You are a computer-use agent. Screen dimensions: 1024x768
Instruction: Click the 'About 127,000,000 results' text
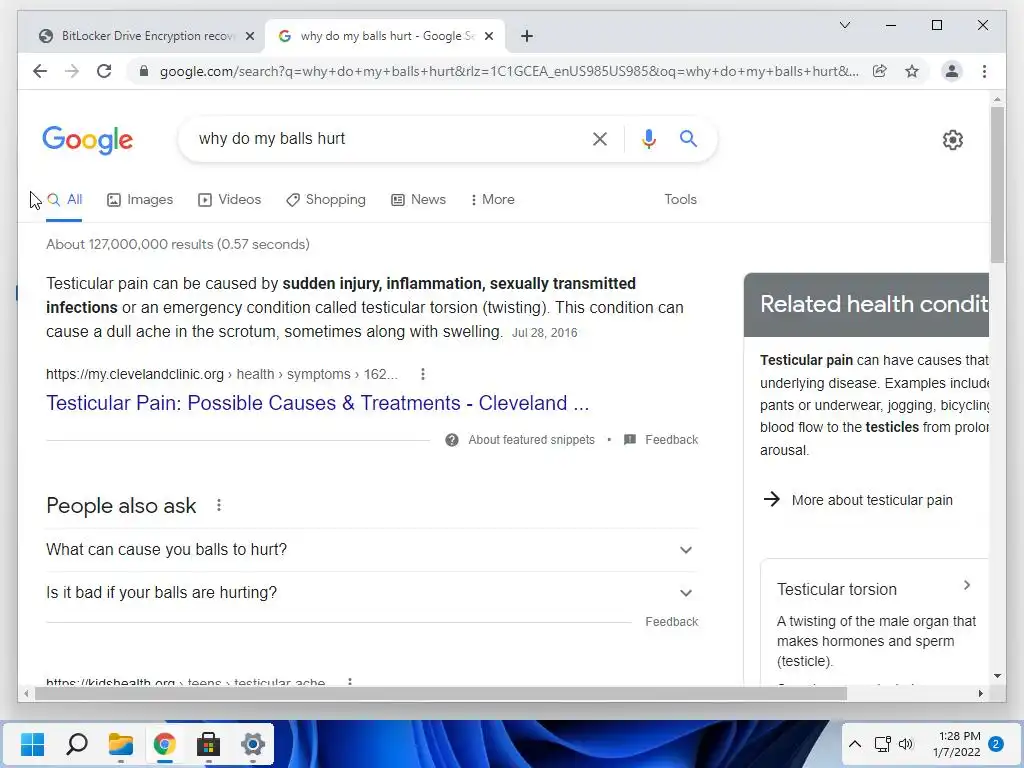[178, 244]
